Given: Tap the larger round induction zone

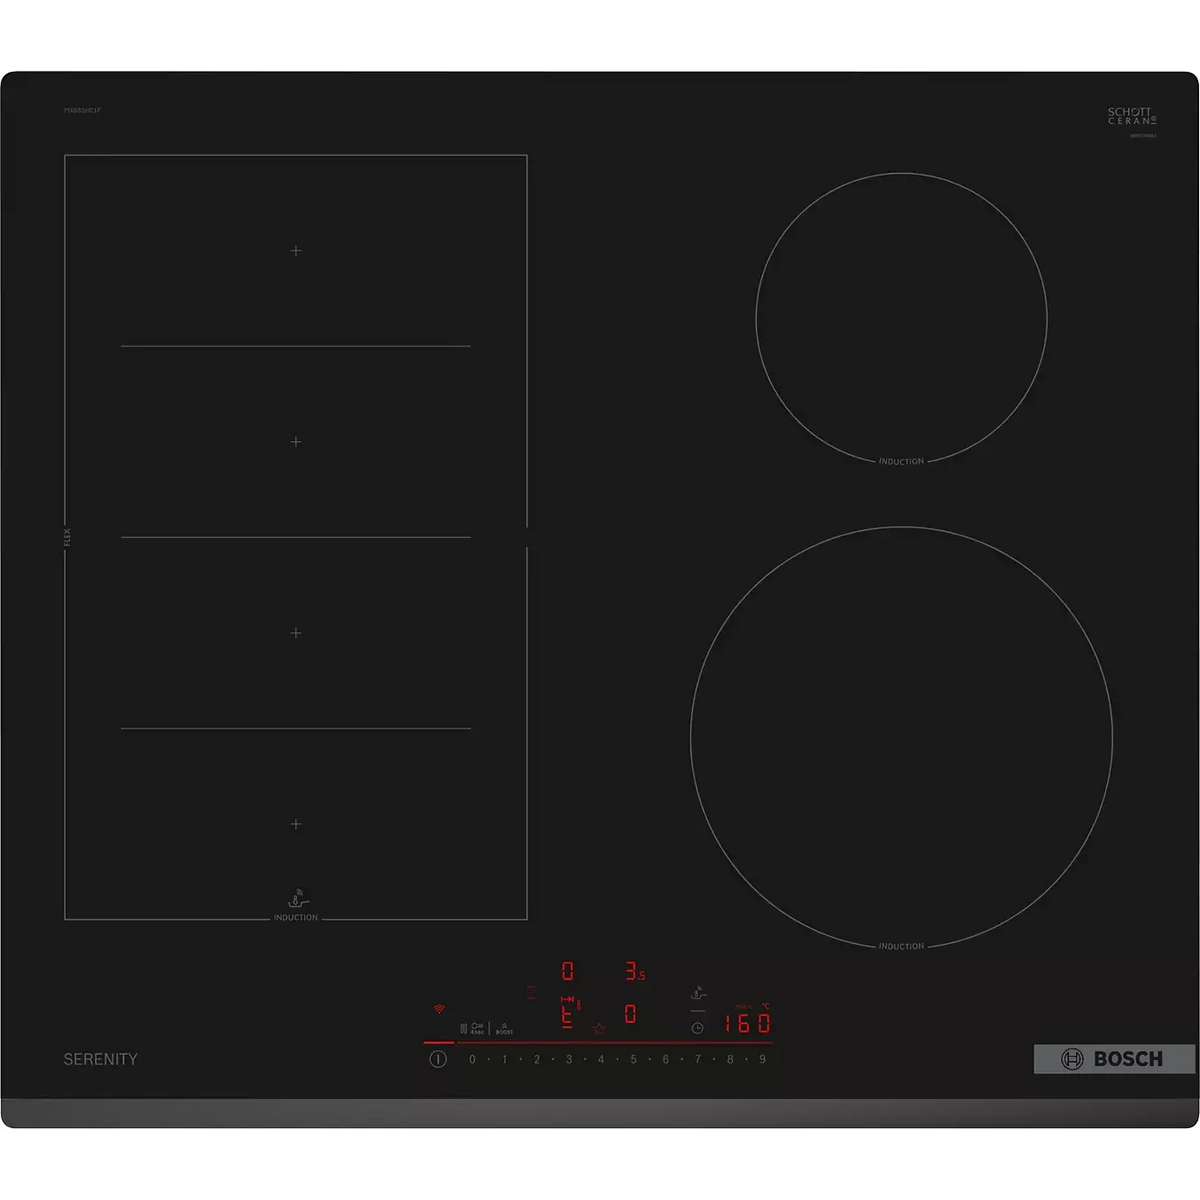Looking at the screenshot, I should (901, 738).
